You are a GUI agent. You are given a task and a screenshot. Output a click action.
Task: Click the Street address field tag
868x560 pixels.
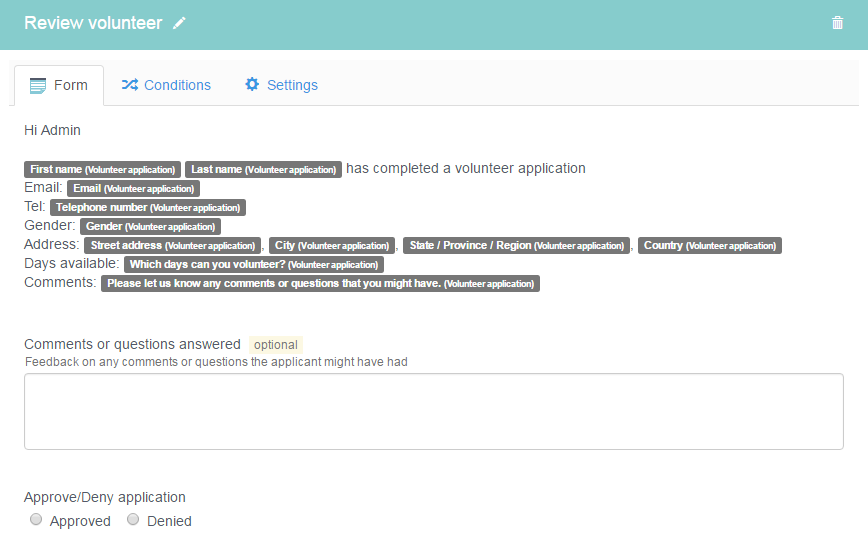173,245
